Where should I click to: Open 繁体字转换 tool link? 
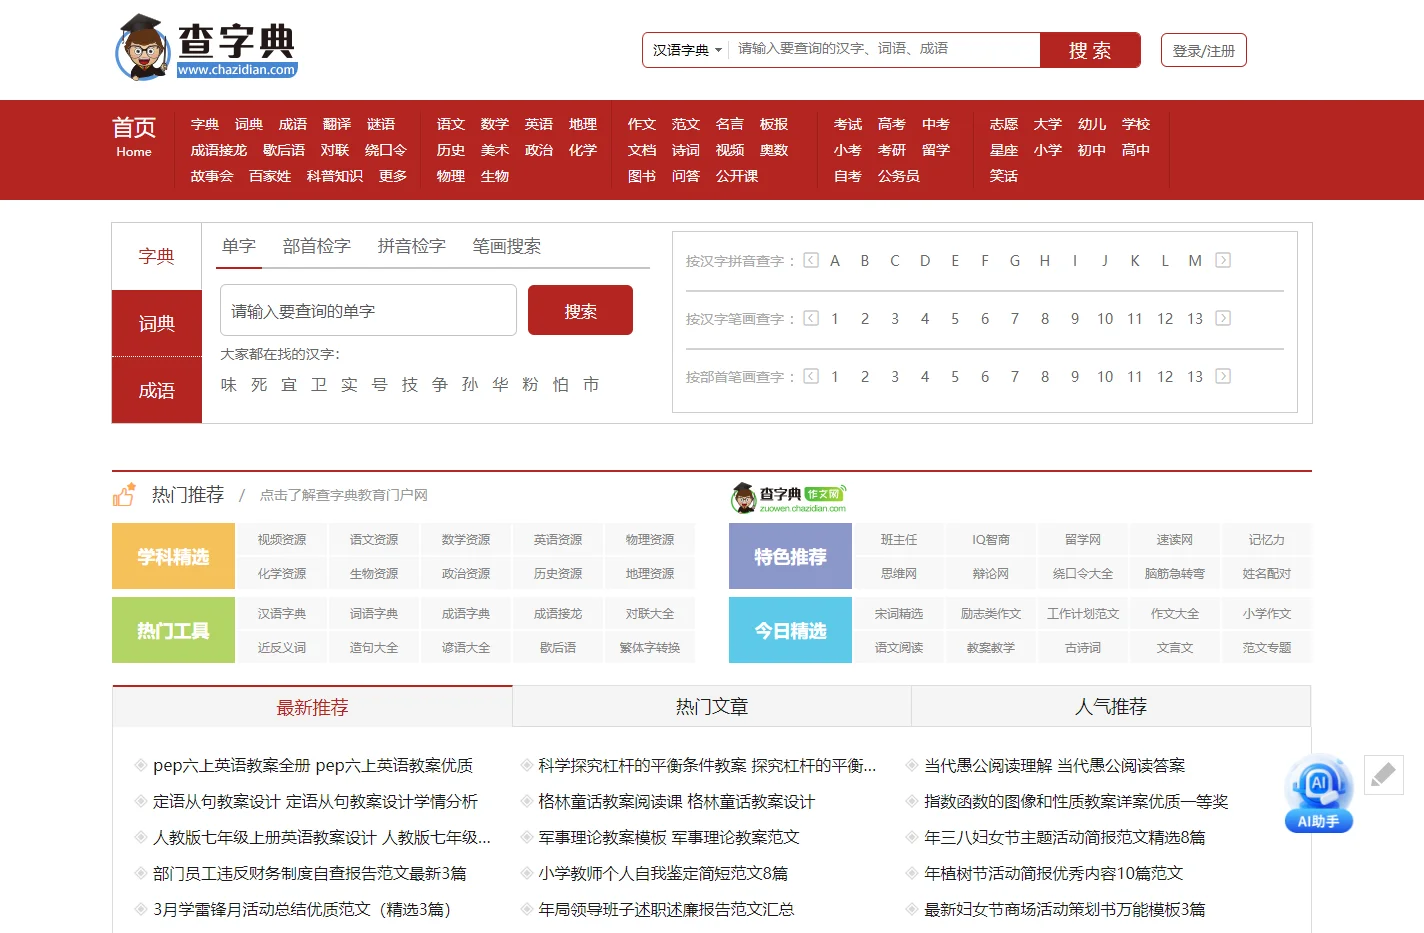coord(650,648)
